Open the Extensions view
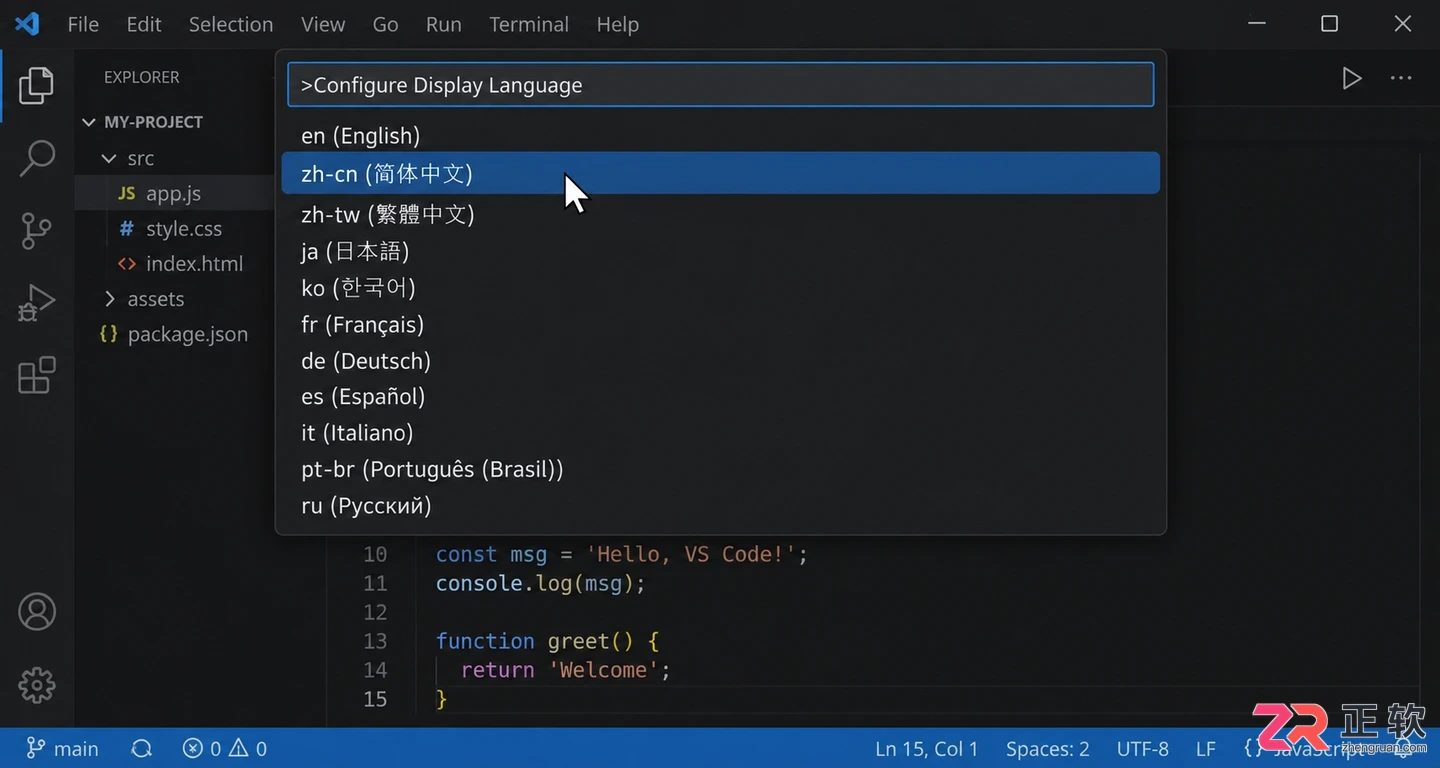The image size is (1440, 768). [x=36, y=376]
